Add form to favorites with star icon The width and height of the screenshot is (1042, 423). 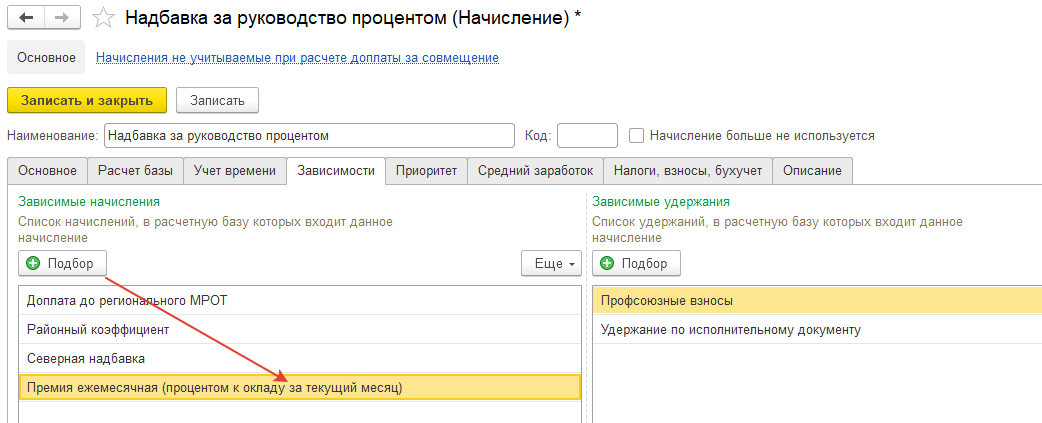coord(103,17)
